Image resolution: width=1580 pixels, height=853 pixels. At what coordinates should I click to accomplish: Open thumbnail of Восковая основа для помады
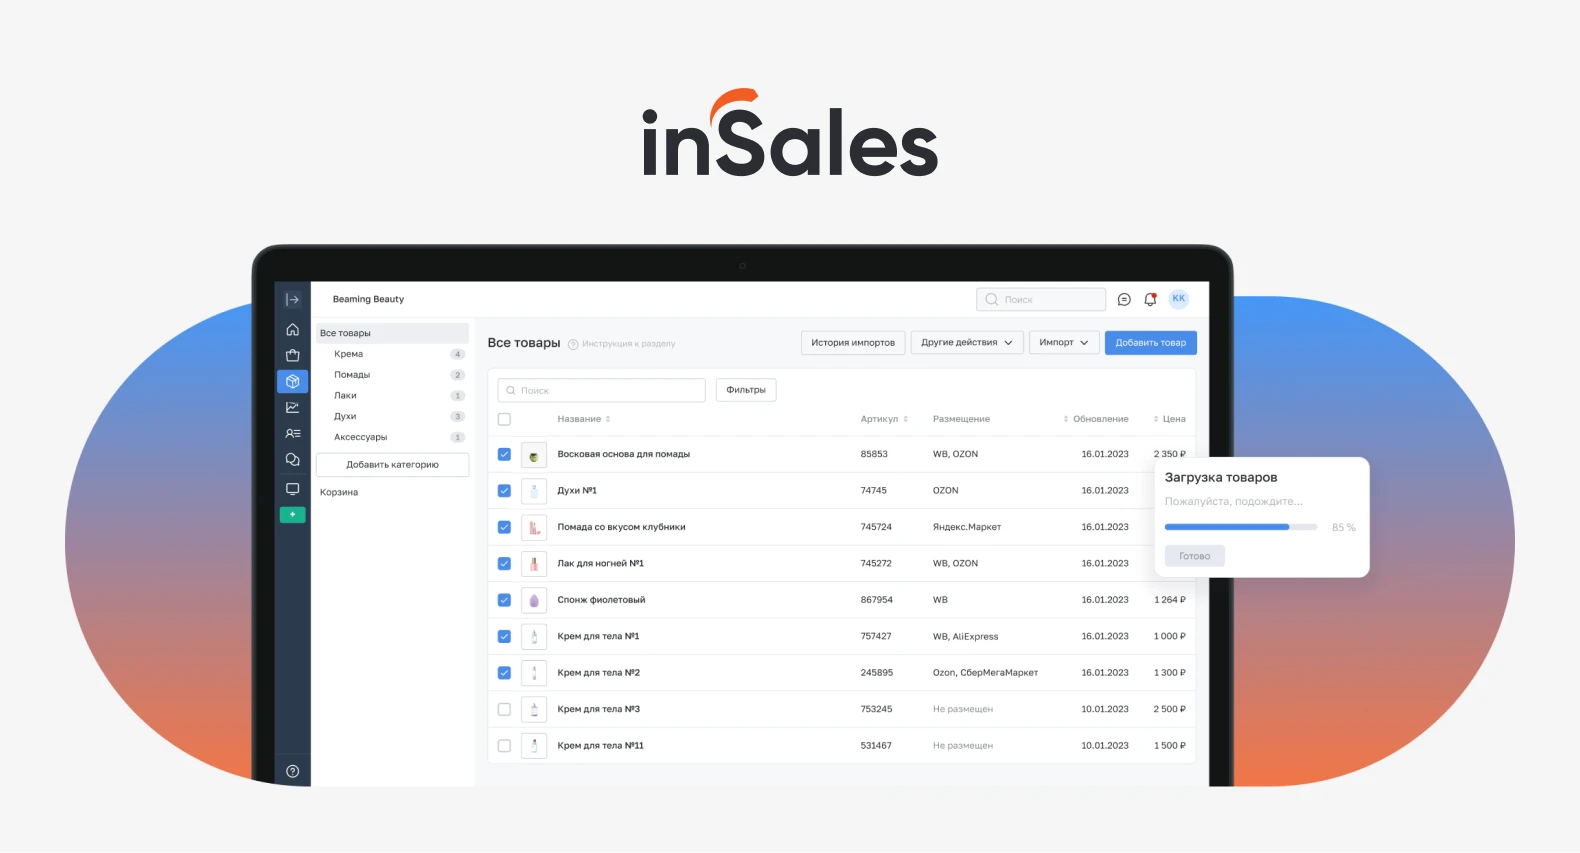click(534, 455)
